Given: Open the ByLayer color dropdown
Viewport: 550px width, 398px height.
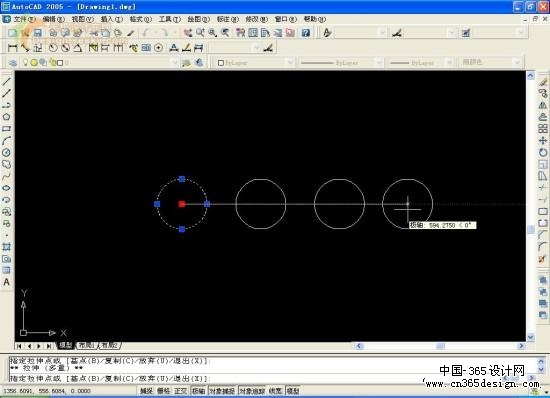Looking at the screenshot, I should (x=290, y=63).
